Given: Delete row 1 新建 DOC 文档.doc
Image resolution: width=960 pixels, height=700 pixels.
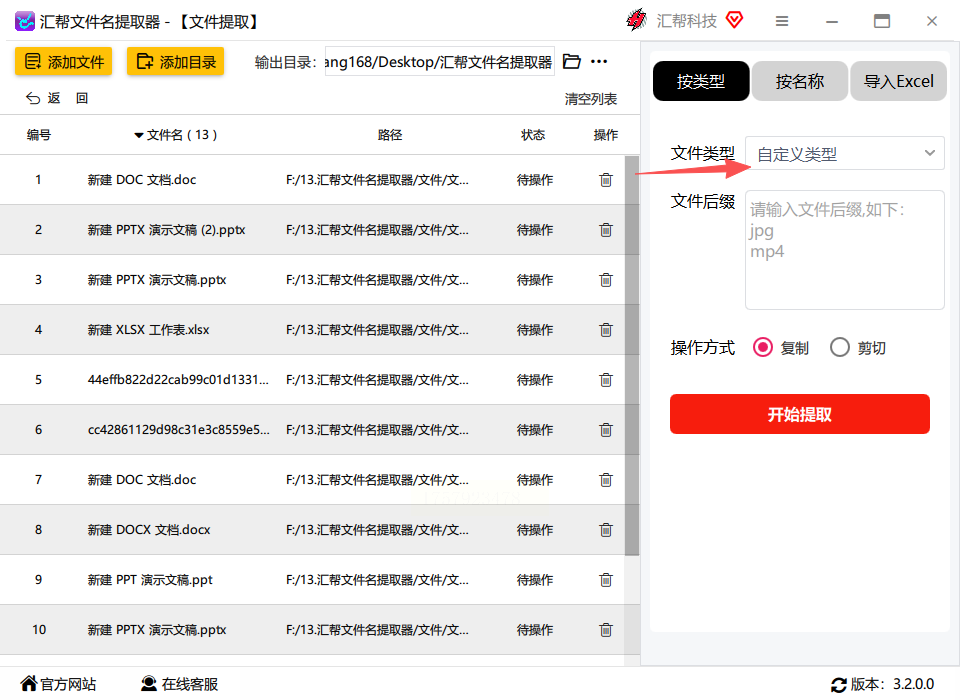Looking at the screenshot, I should click(606, 179).
